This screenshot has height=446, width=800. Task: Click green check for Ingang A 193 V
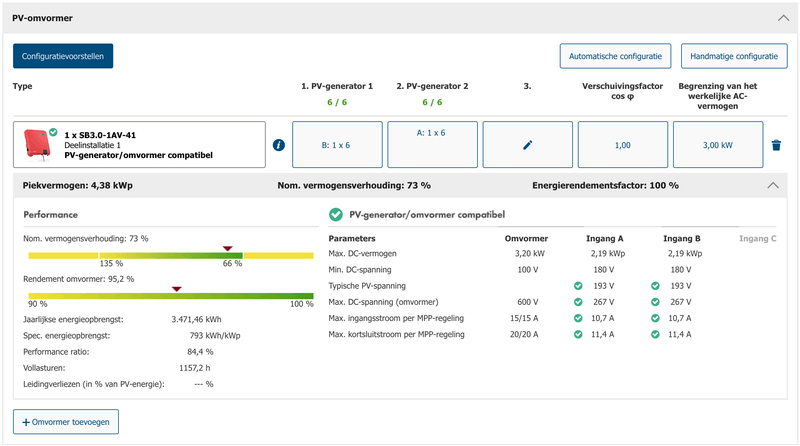coord(578,286)
